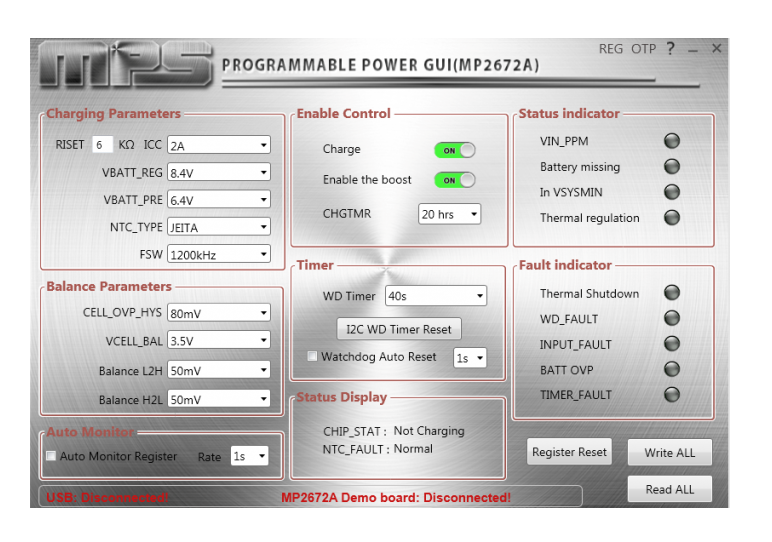Open the NTC_TYPE dropdown showing JEITA
772x542 pixels.
tap(219, 227)
